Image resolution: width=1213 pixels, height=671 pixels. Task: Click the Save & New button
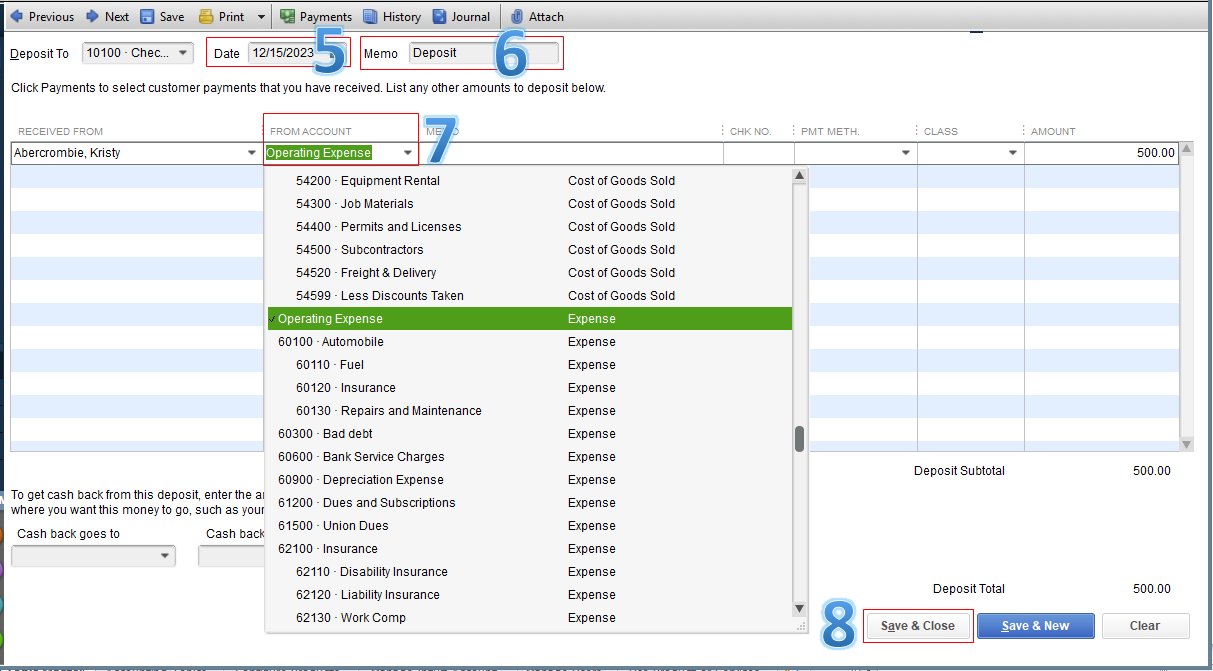[1035, 625]
